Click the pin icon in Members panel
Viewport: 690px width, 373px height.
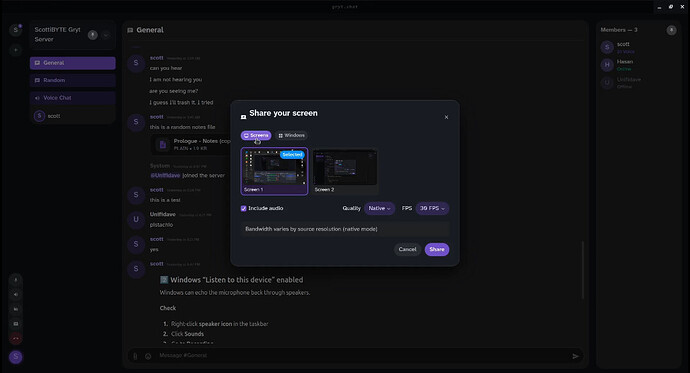[671, 30]
